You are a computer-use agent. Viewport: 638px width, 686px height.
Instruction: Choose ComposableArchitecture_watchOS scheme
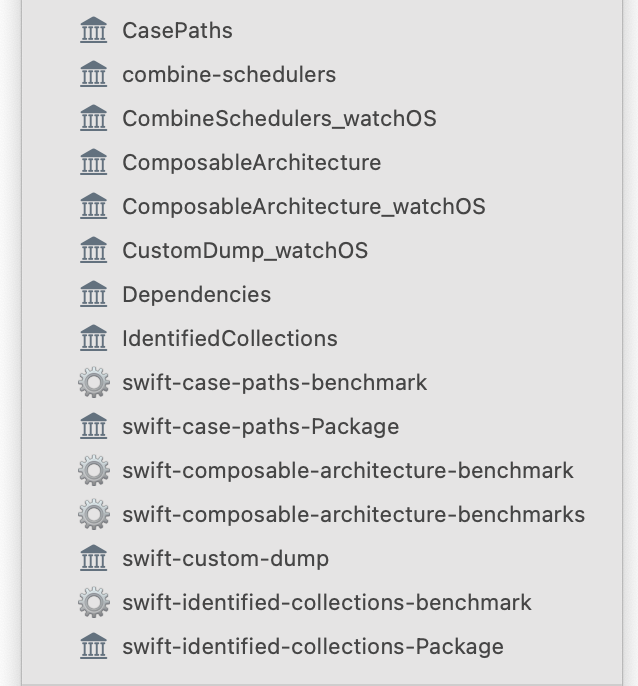pos(322,206)
